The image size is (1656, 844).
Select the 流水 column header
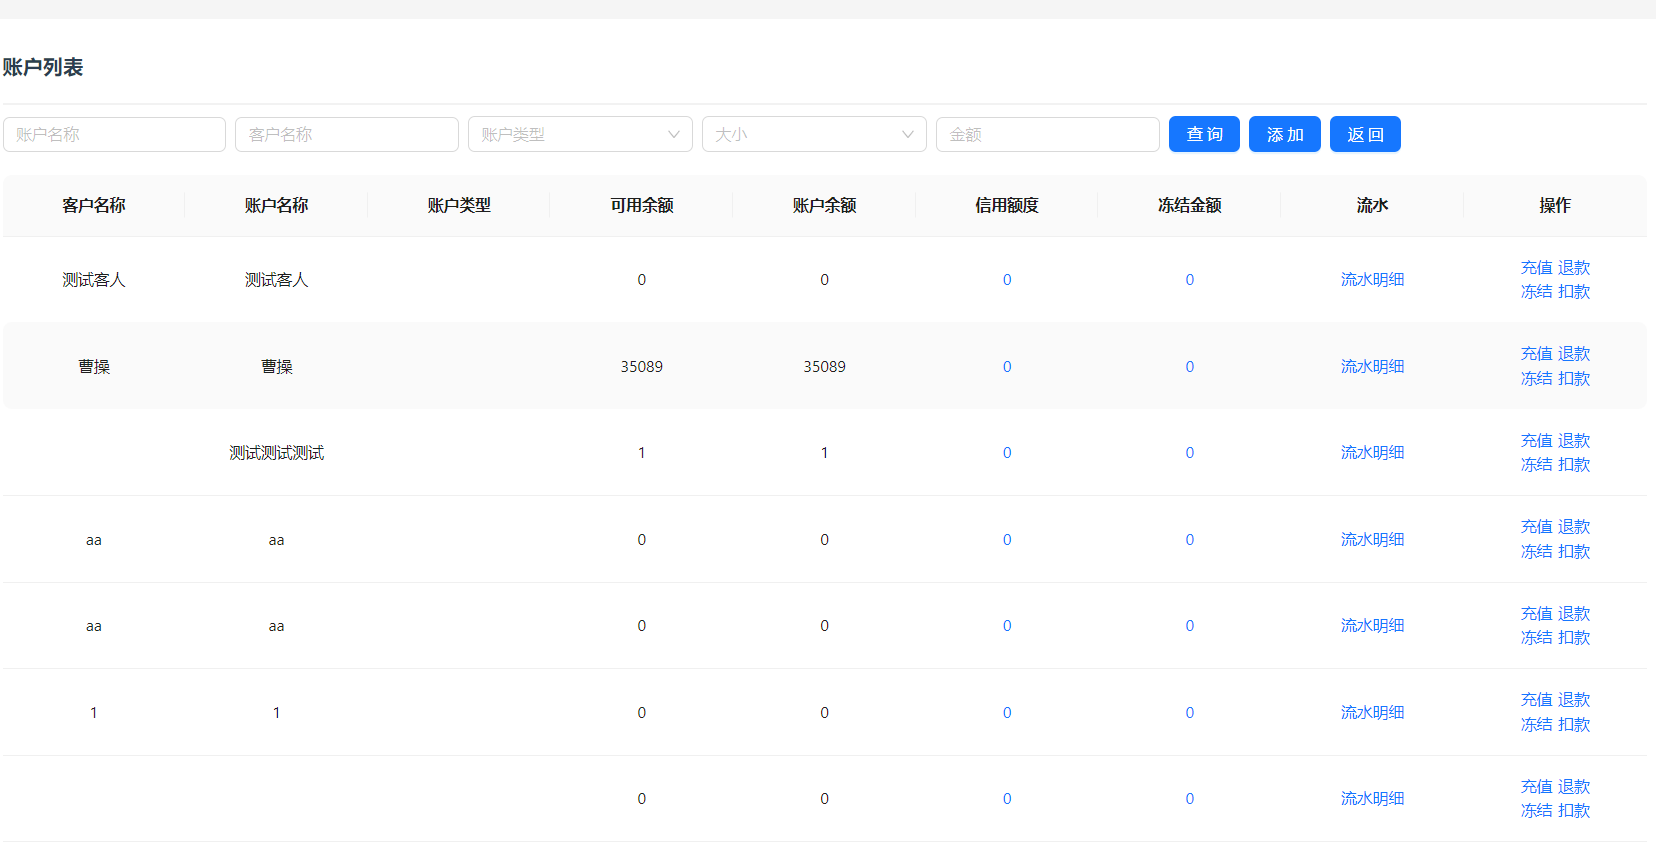1372,205
